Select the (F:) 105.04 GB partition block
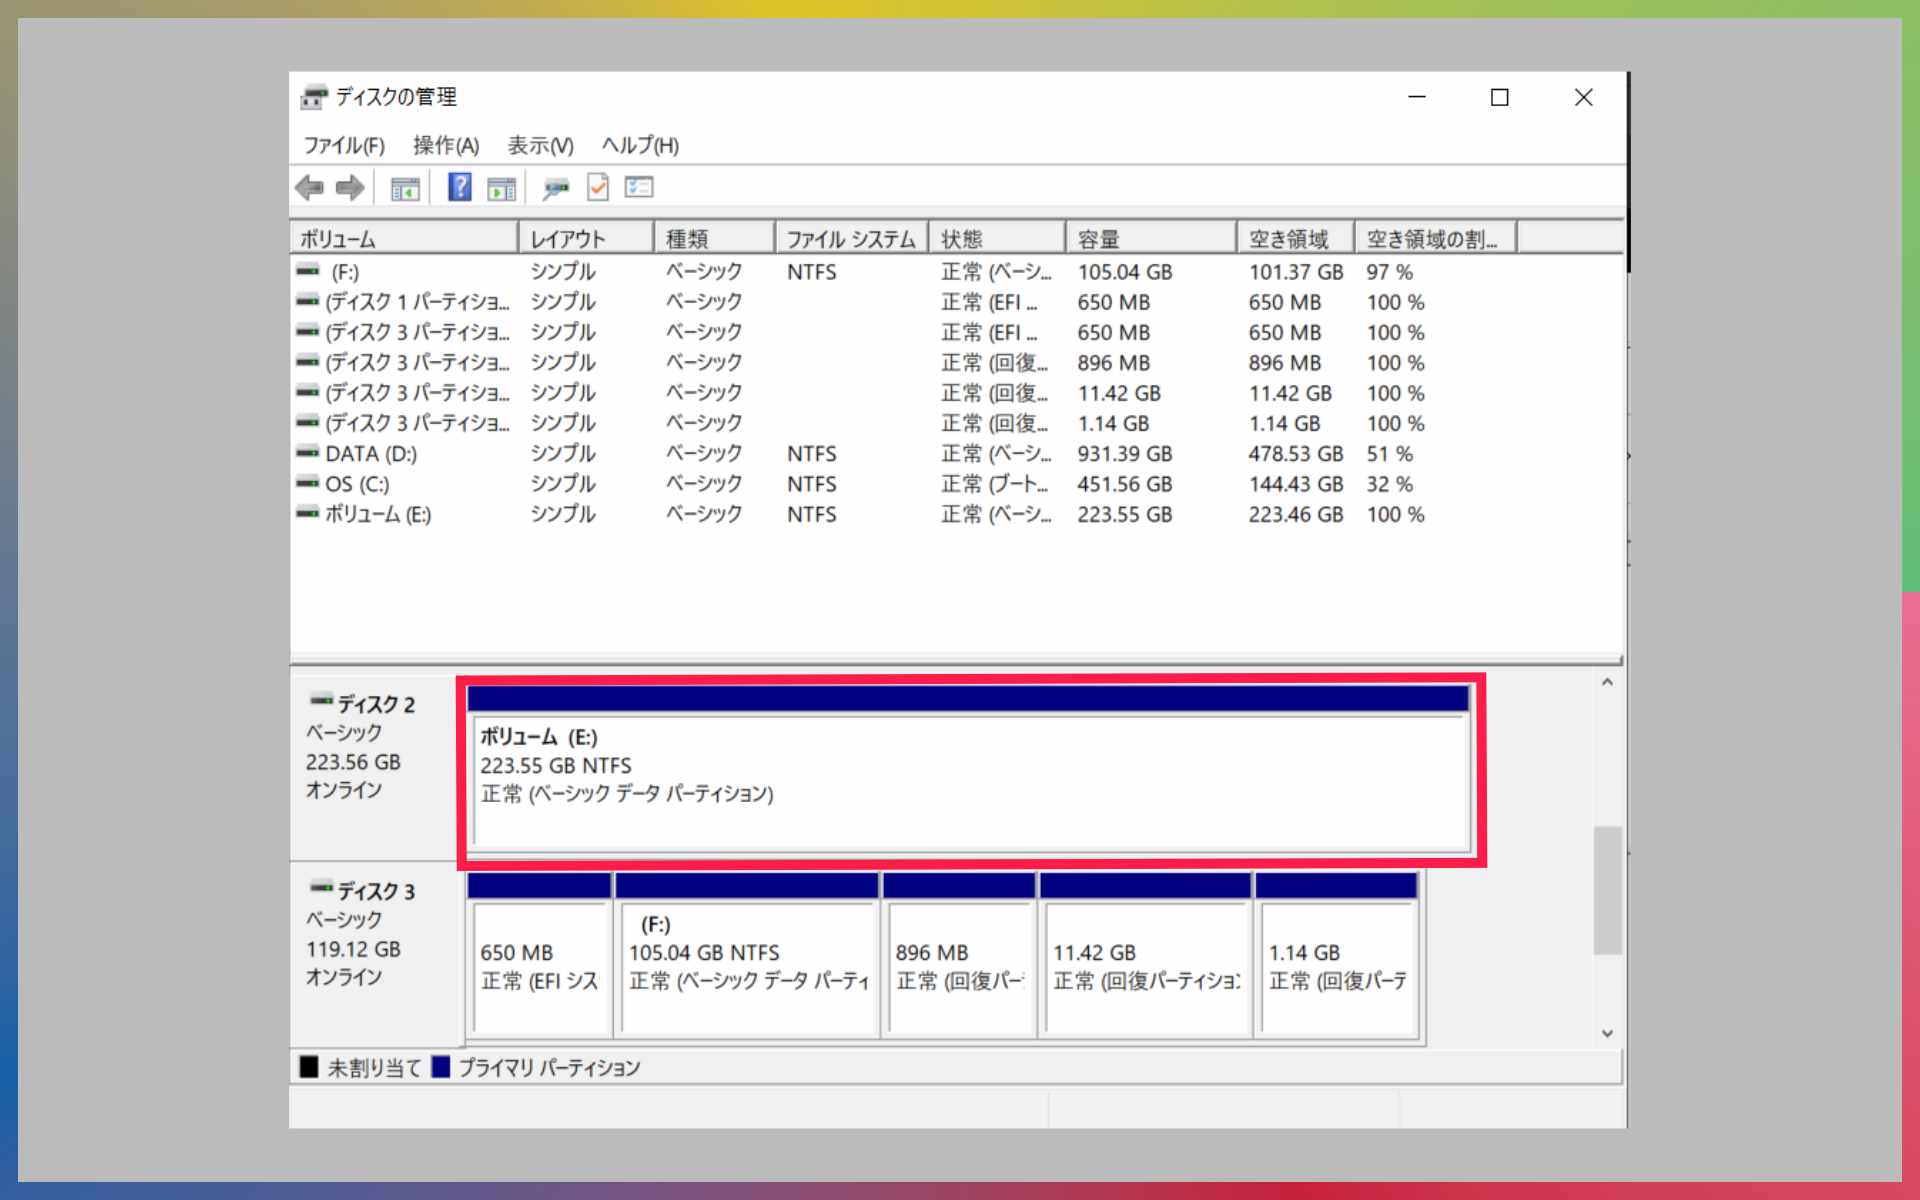The image size is (1920, 1200). [x=747, y=965]
